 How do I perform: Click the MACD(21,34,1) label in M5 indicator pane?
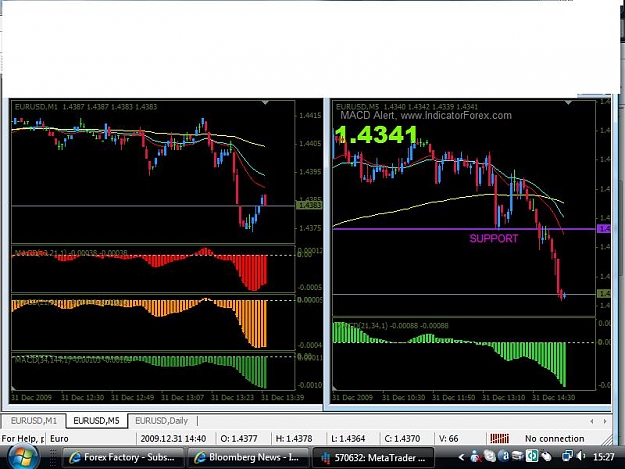click(x=391, y=326)
